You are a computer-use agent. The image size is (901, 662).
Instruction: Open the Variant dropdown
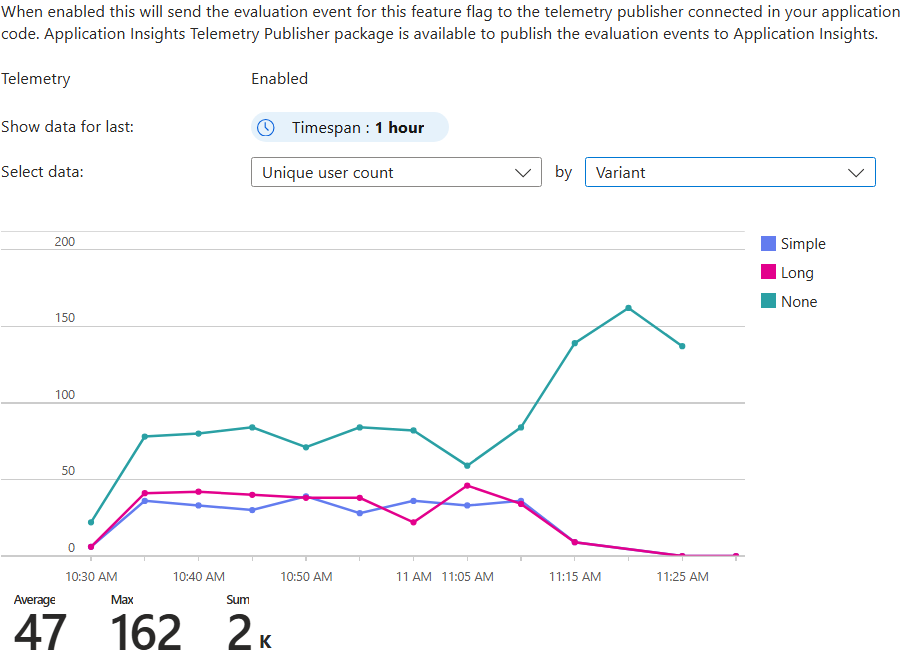(730, 171)
